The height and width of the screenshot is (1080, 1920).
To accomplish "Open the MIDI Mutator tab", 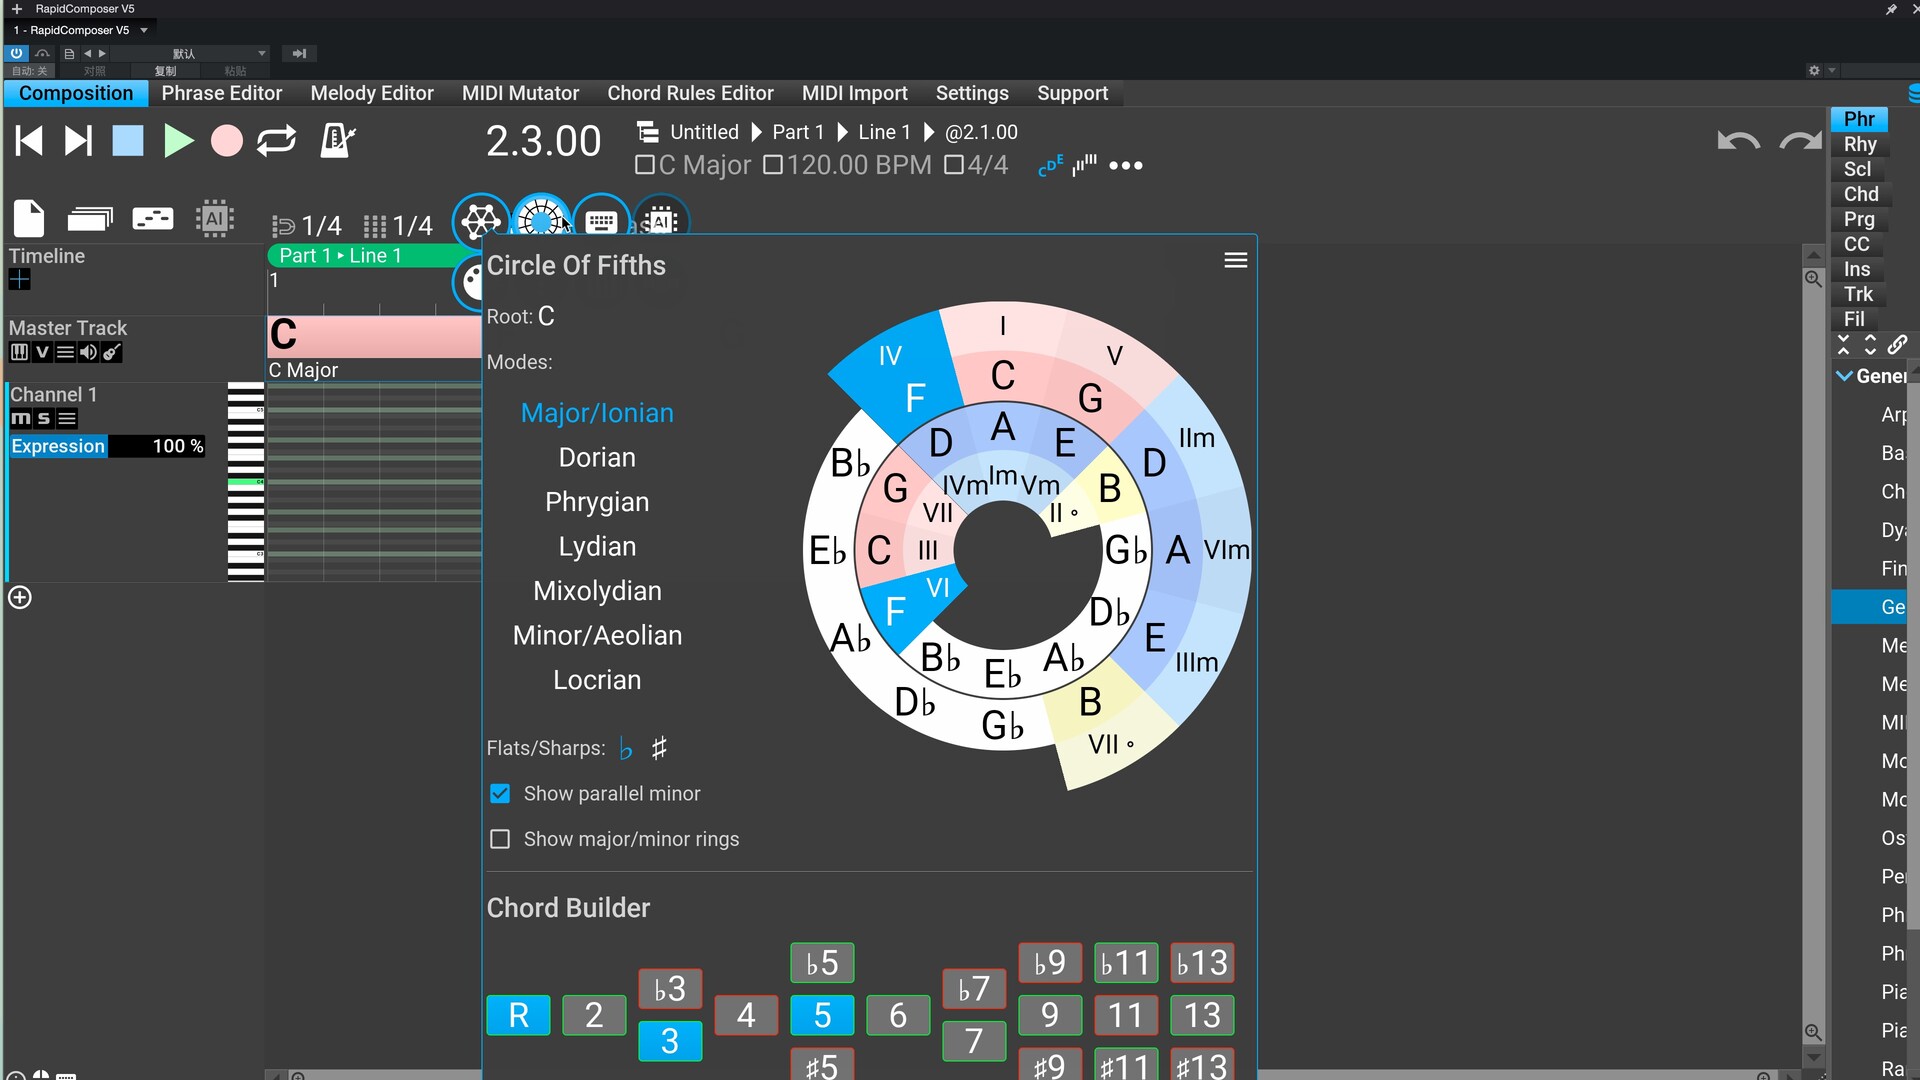I will [x=520, y=92].
